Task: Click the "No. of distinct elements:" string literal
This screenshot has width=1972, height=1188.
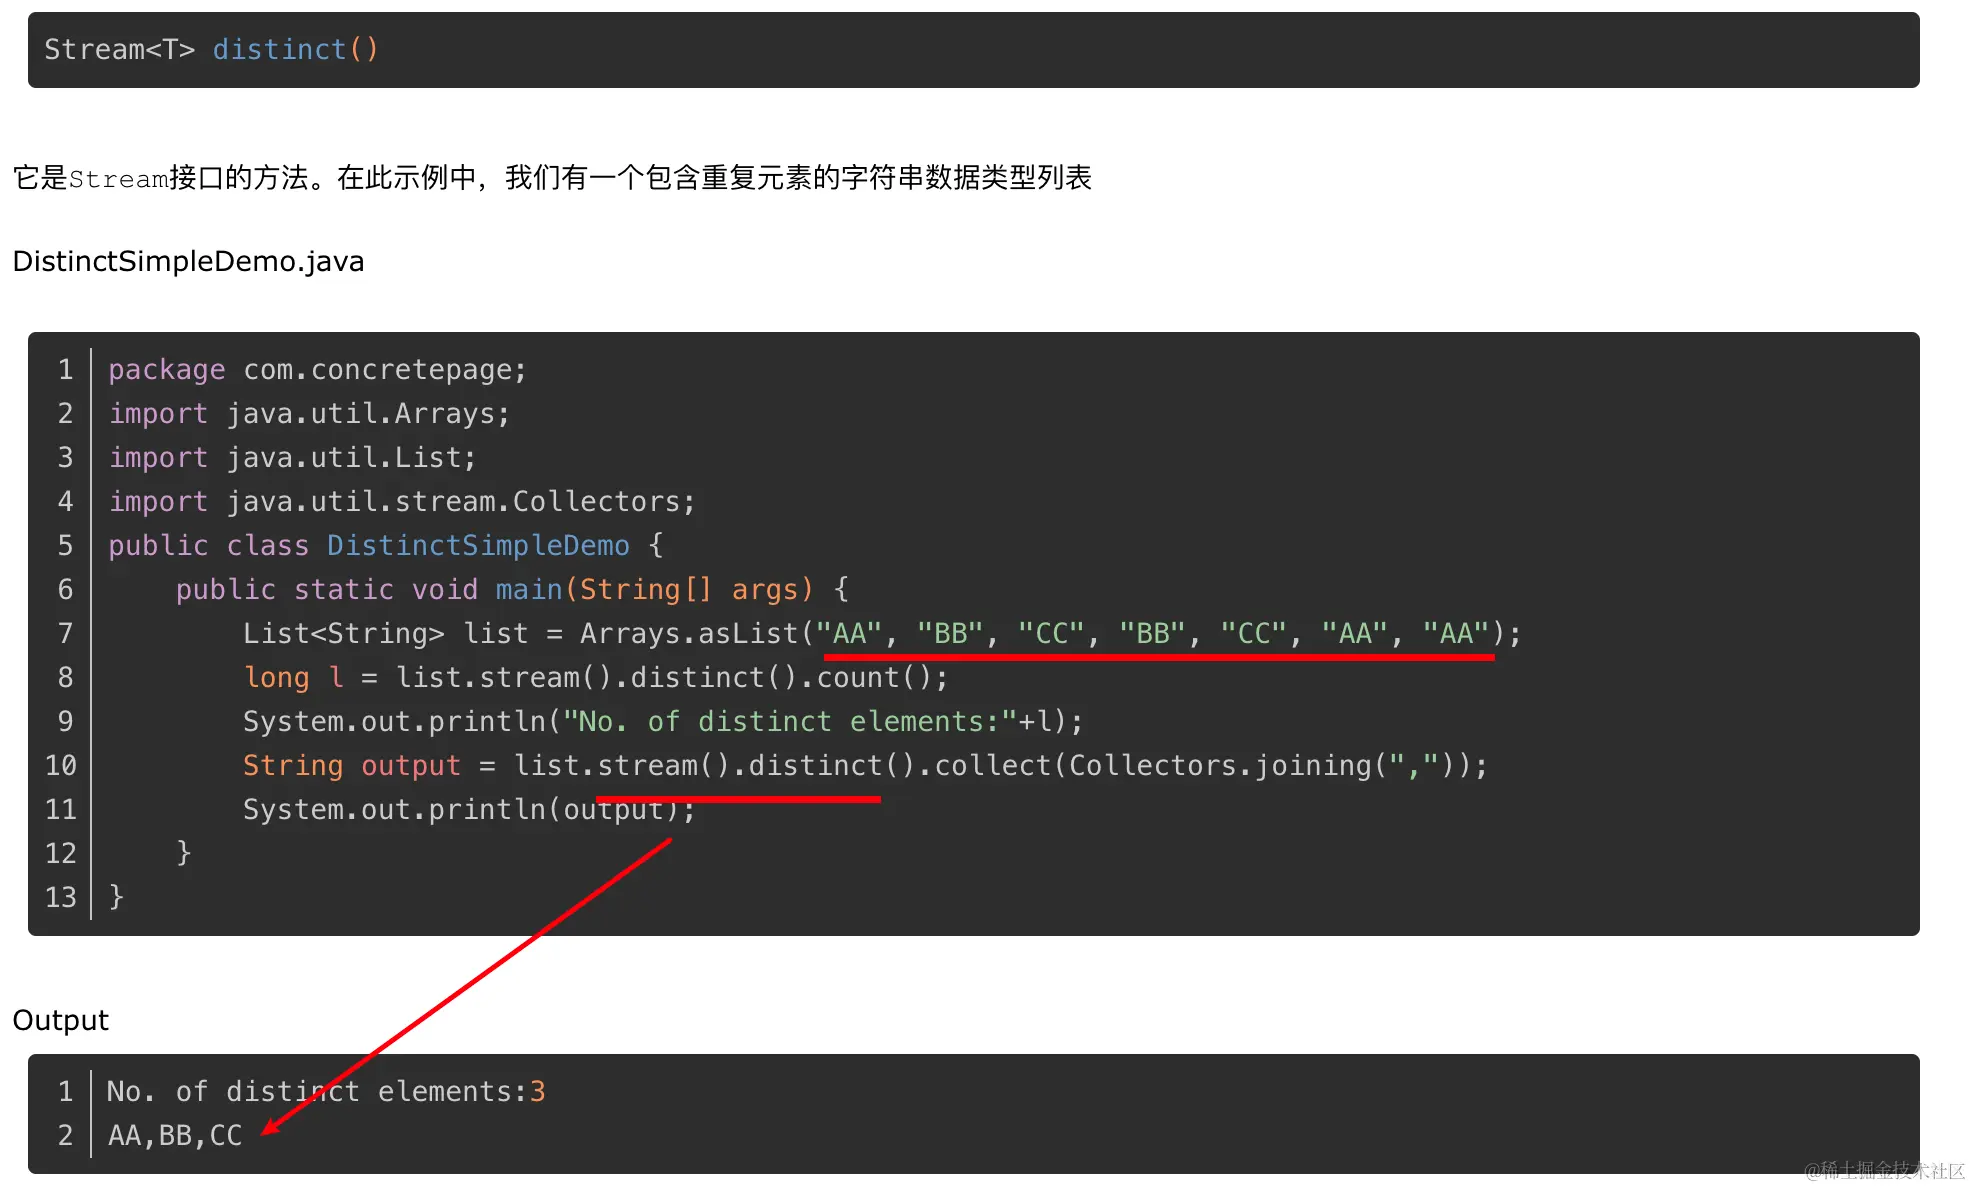Action: click(789, 722)
